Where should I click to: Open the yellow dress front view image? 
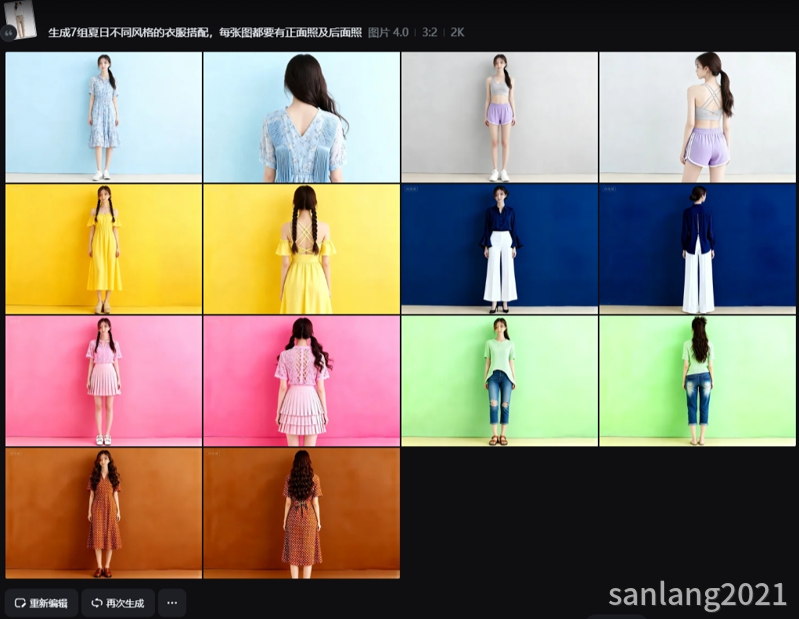pos(103,249)
